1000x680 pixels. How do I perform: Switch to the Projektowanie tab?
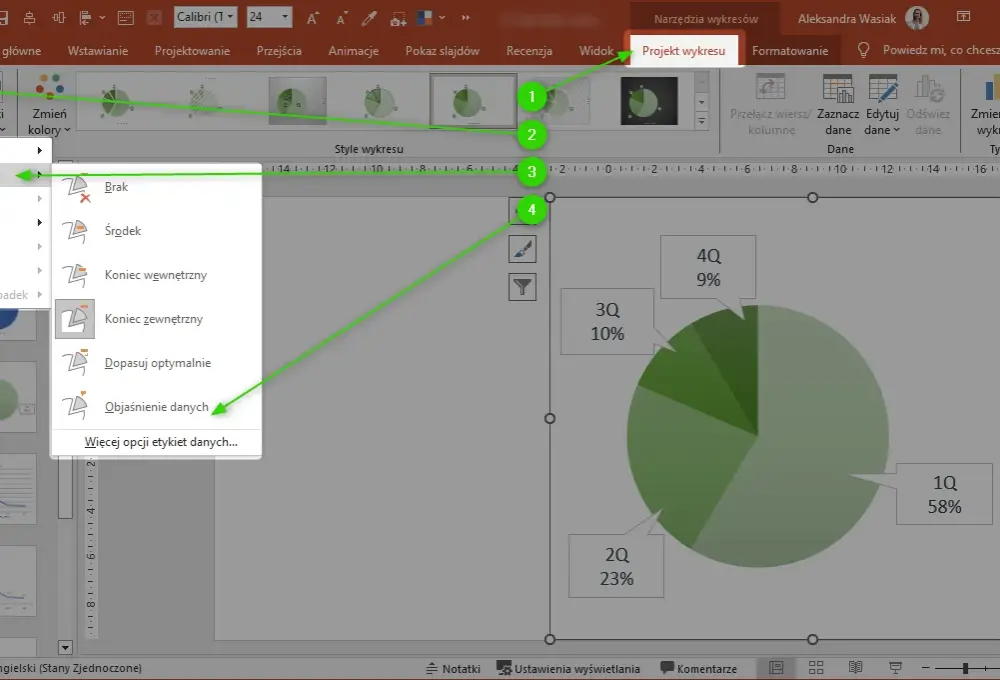(192, 50)
